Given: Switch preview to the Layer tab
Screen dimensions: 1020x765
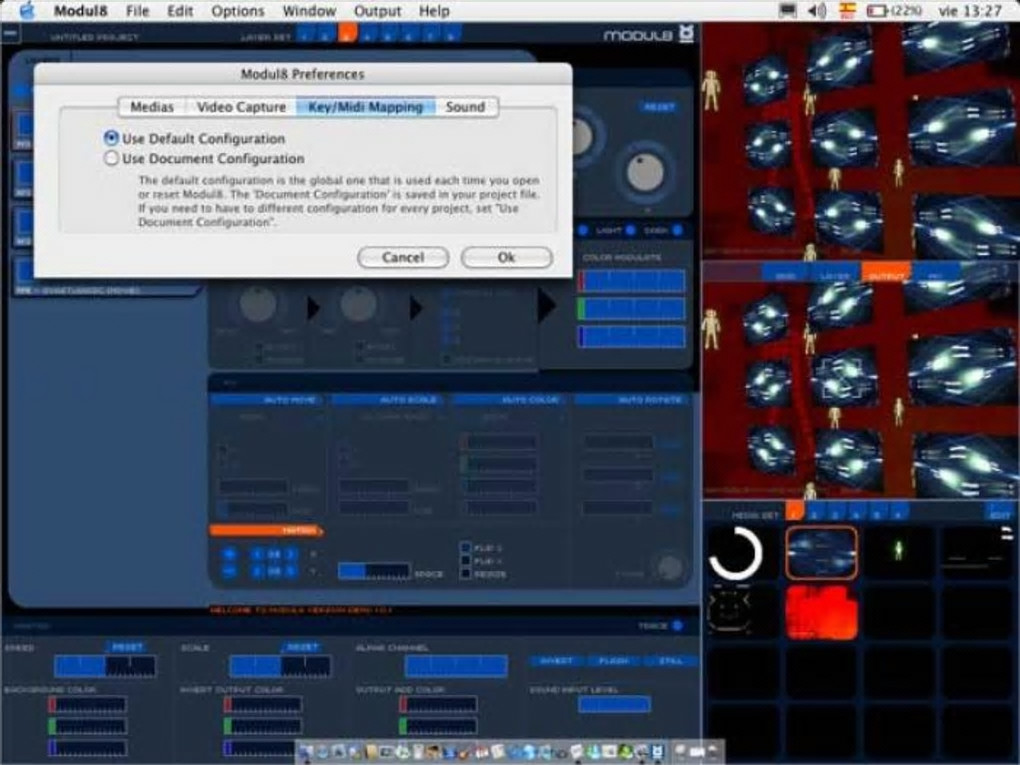Looking at the screenshot, I should point(835,274).
